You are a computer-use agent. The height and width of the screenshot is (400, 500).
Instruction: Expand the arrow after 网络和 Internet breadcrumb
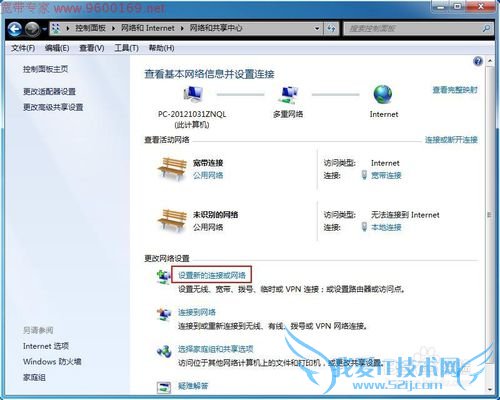point(182,29)
